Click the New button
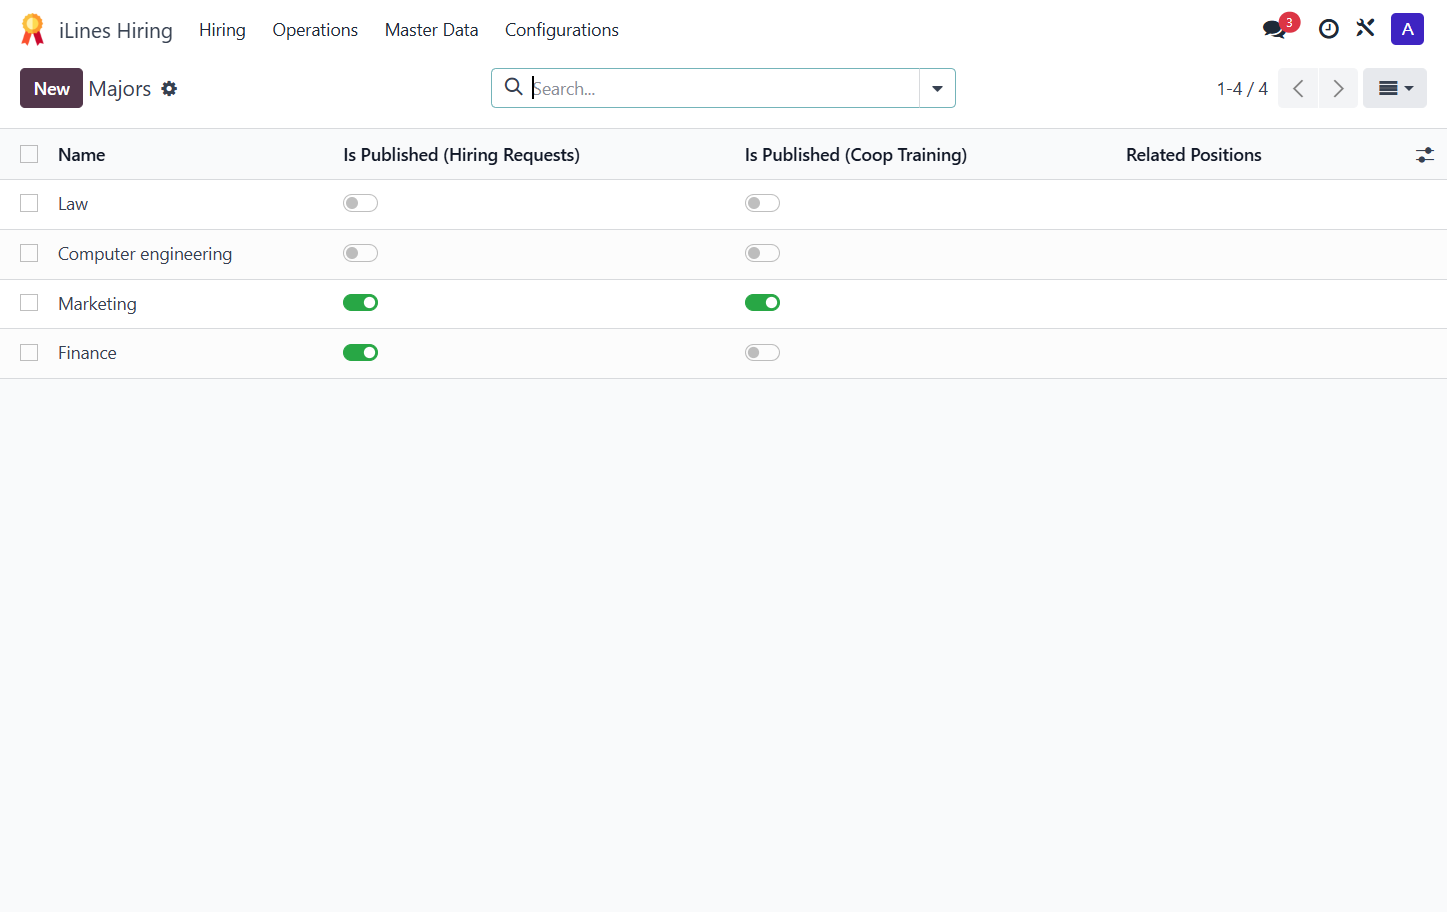 click(x=51, y=88)
